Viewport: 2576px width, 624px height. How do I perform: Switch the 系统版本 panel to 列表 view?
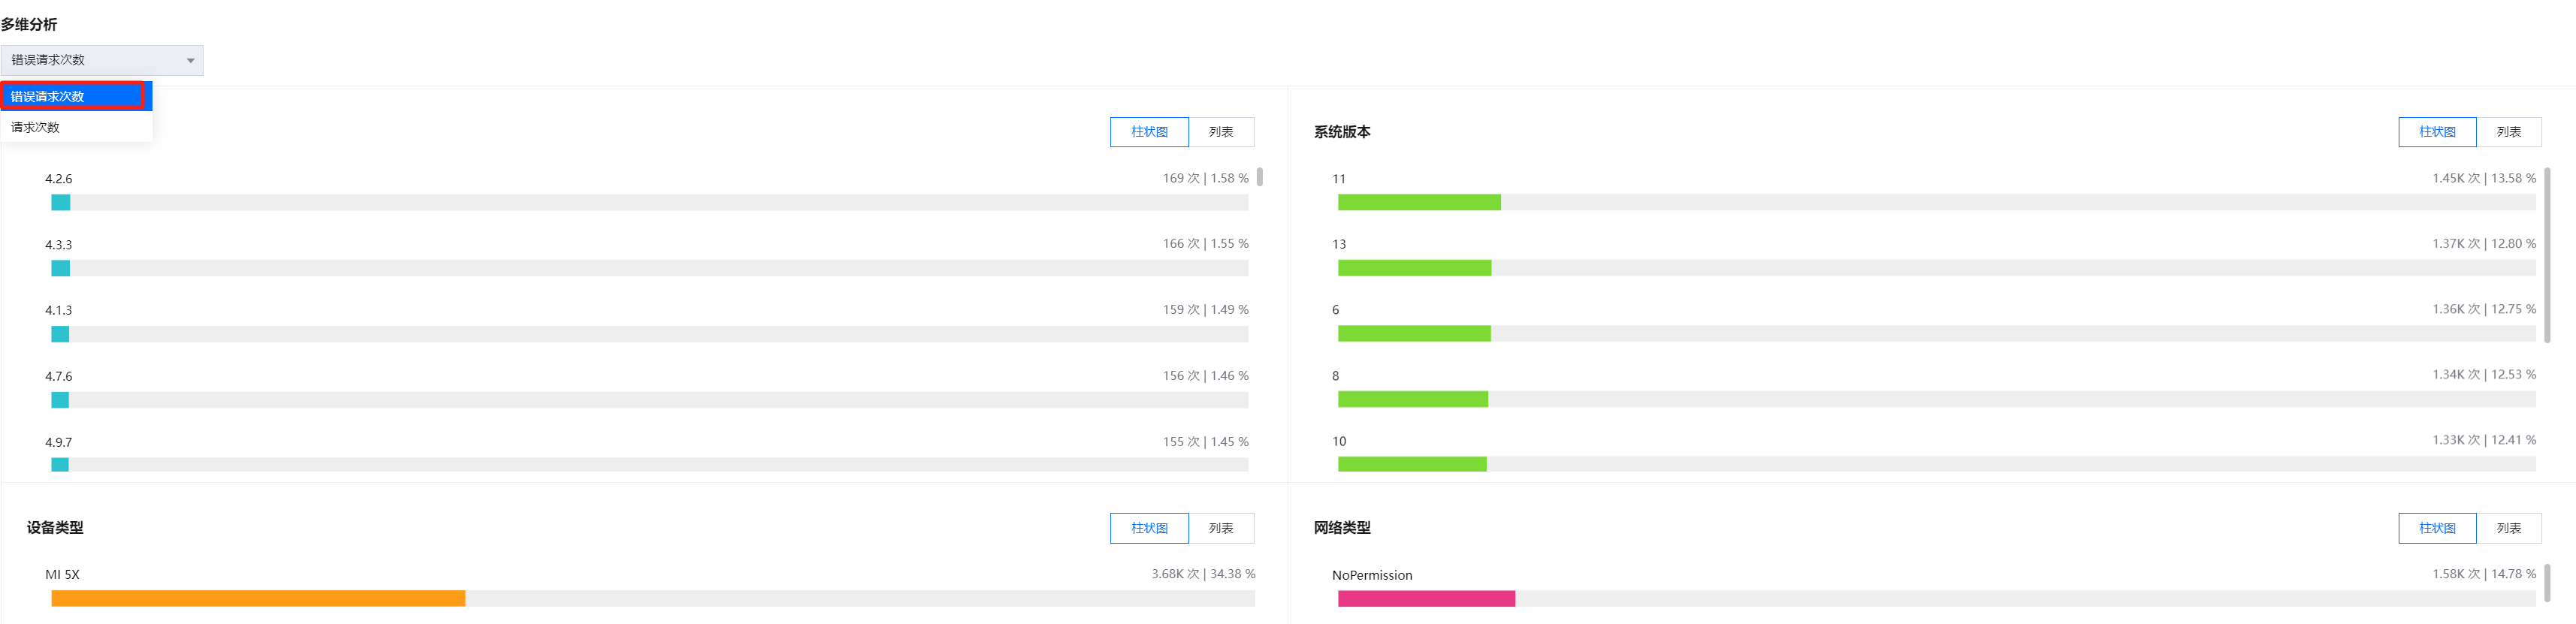2508,132
